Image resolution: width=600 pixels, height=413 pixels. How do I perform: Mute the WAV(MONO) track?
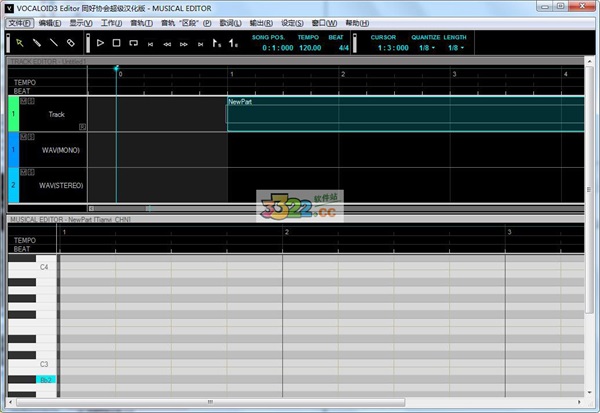pyautogui.click(x=23, y=137)
